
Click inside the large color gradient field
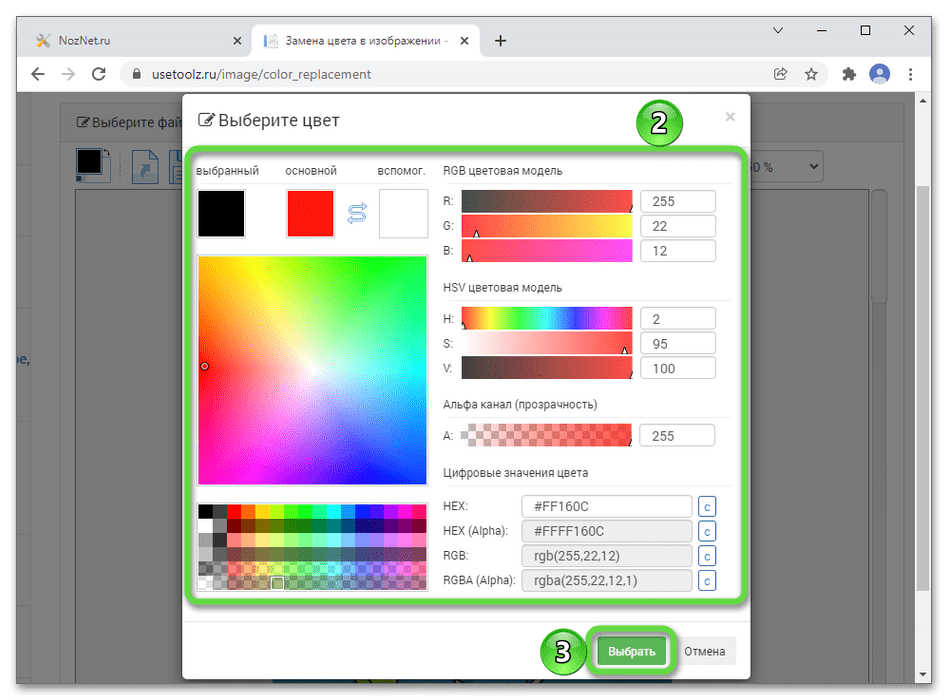[312, 370]
